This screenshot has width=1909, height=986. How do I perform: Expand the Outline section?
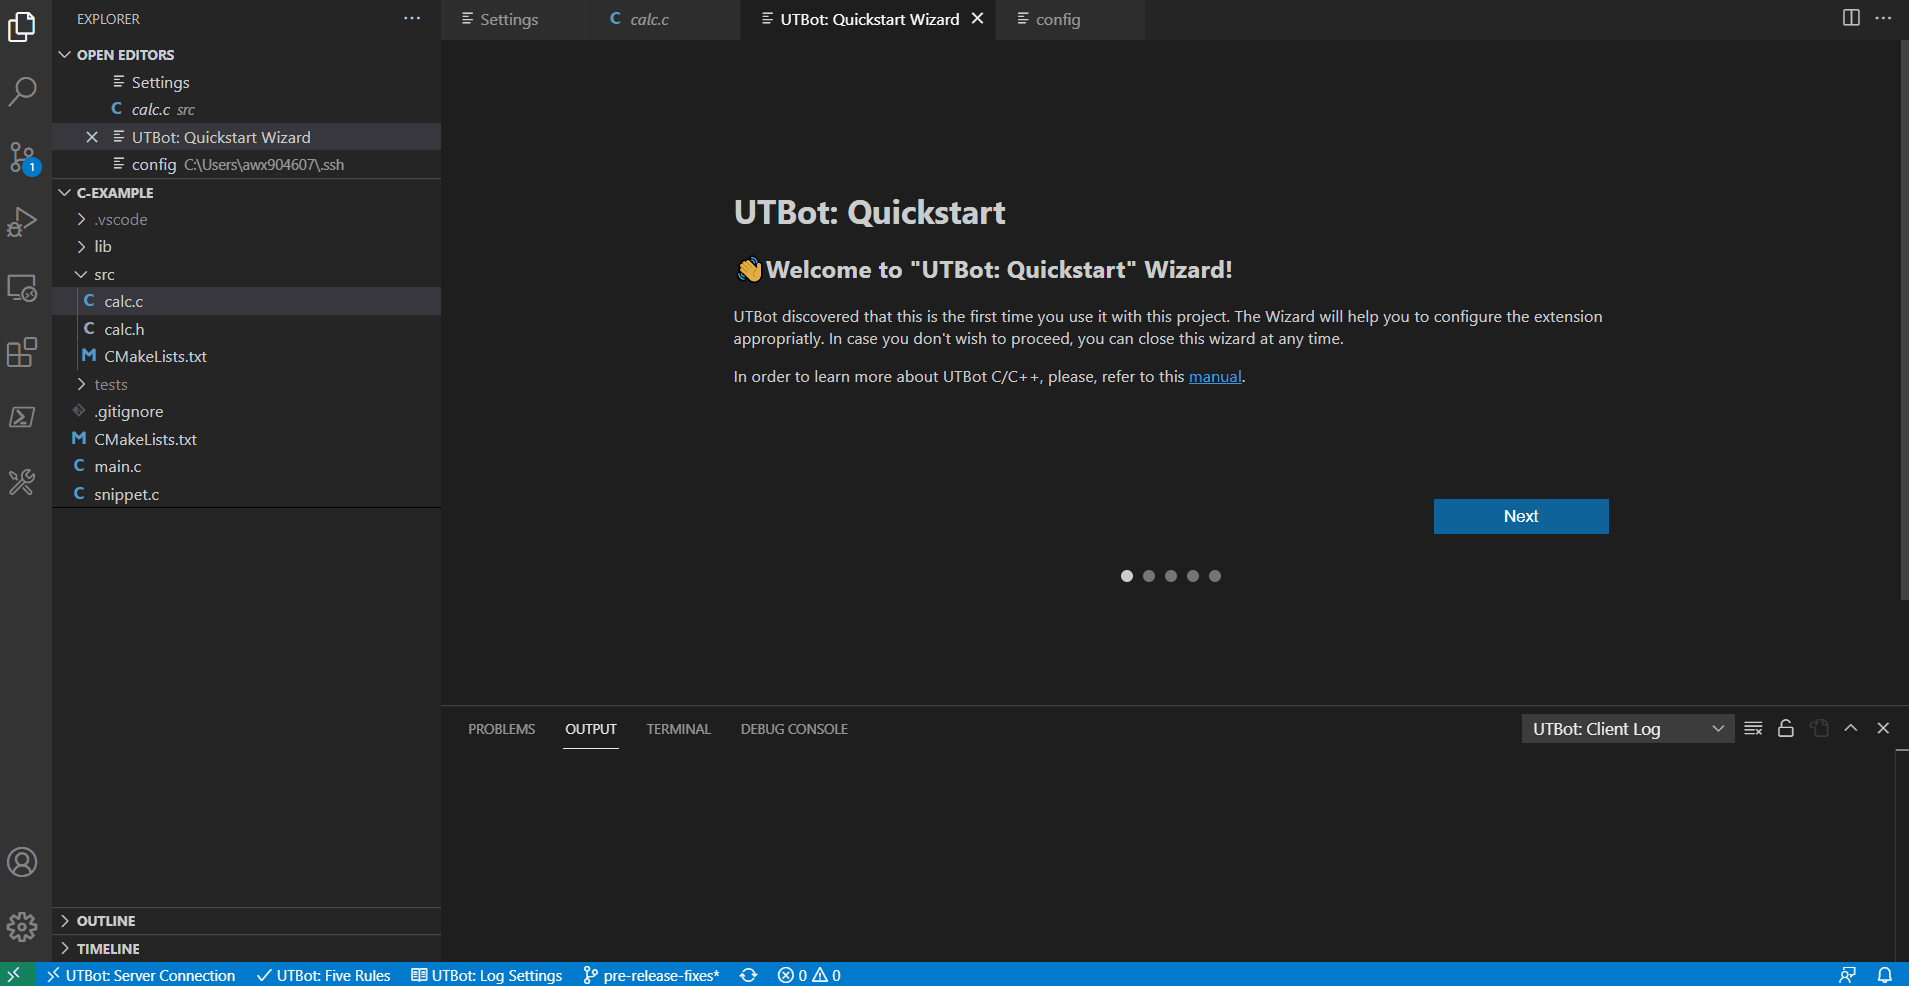click(x=246, y=921)
